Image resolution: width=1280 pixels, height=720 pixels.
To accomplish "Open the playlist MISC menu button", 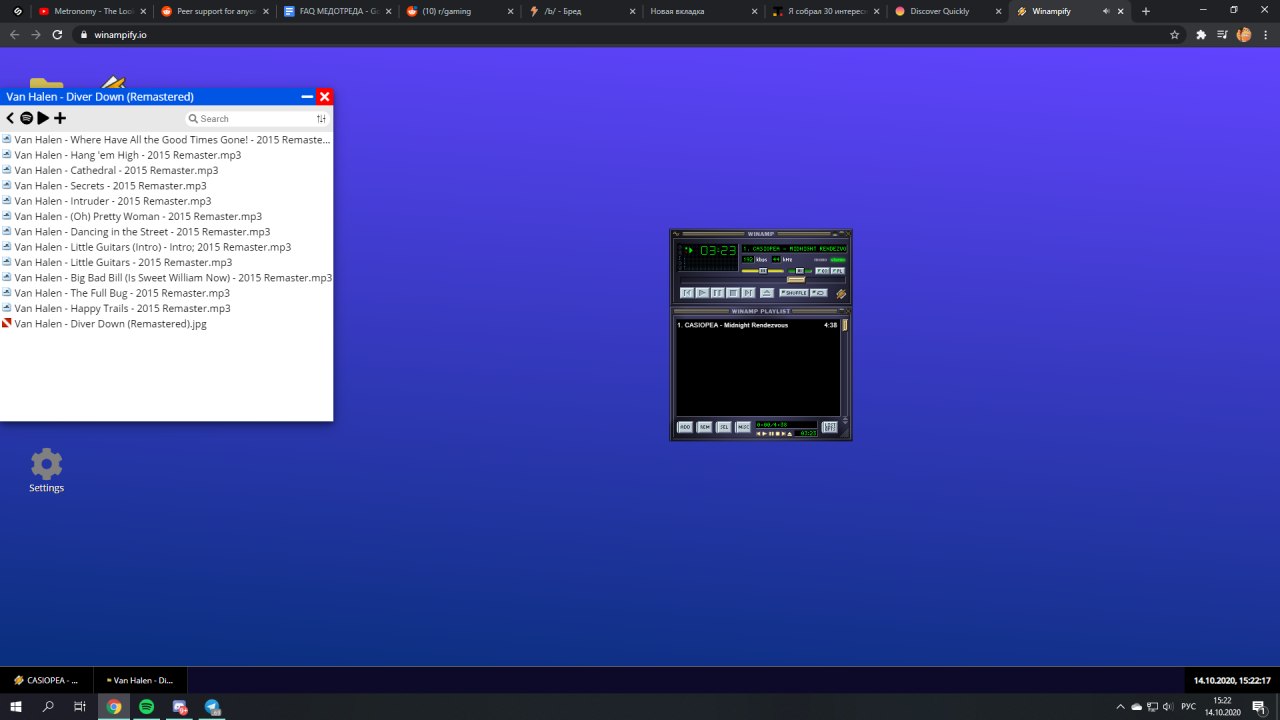I will coord(743,427).
